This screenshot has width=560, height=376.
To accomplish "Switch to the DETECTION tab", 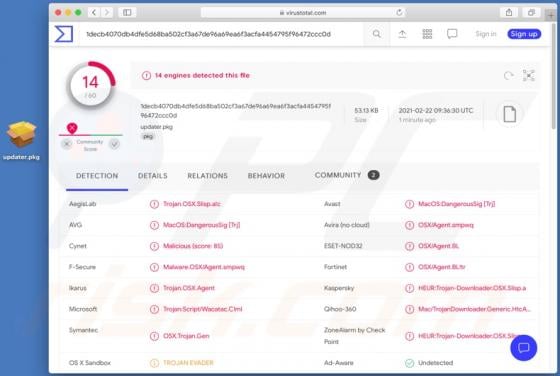I will (x=97, y=176).
